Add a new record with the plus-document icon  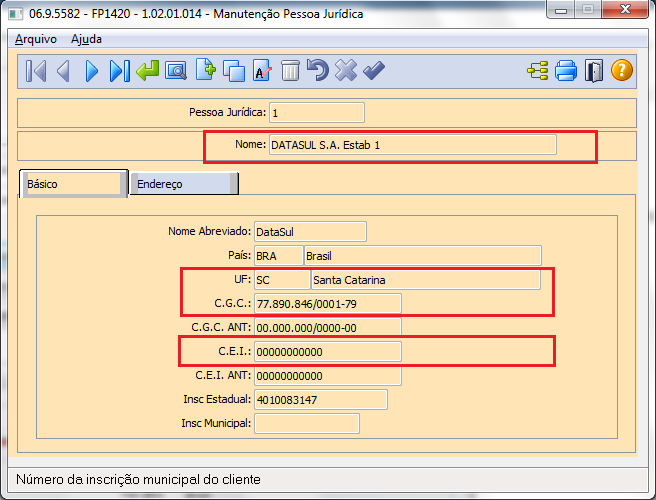click(205, 70)
